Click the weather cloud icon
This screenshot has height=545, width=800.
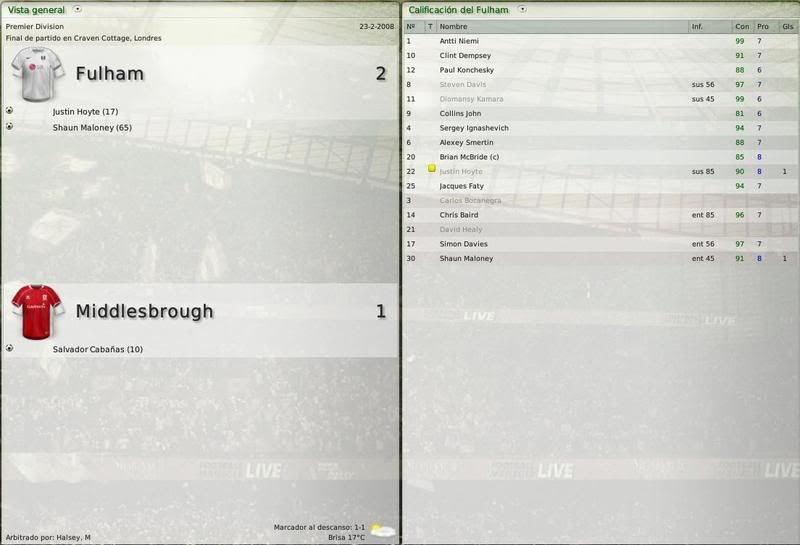tap(383, 531)
